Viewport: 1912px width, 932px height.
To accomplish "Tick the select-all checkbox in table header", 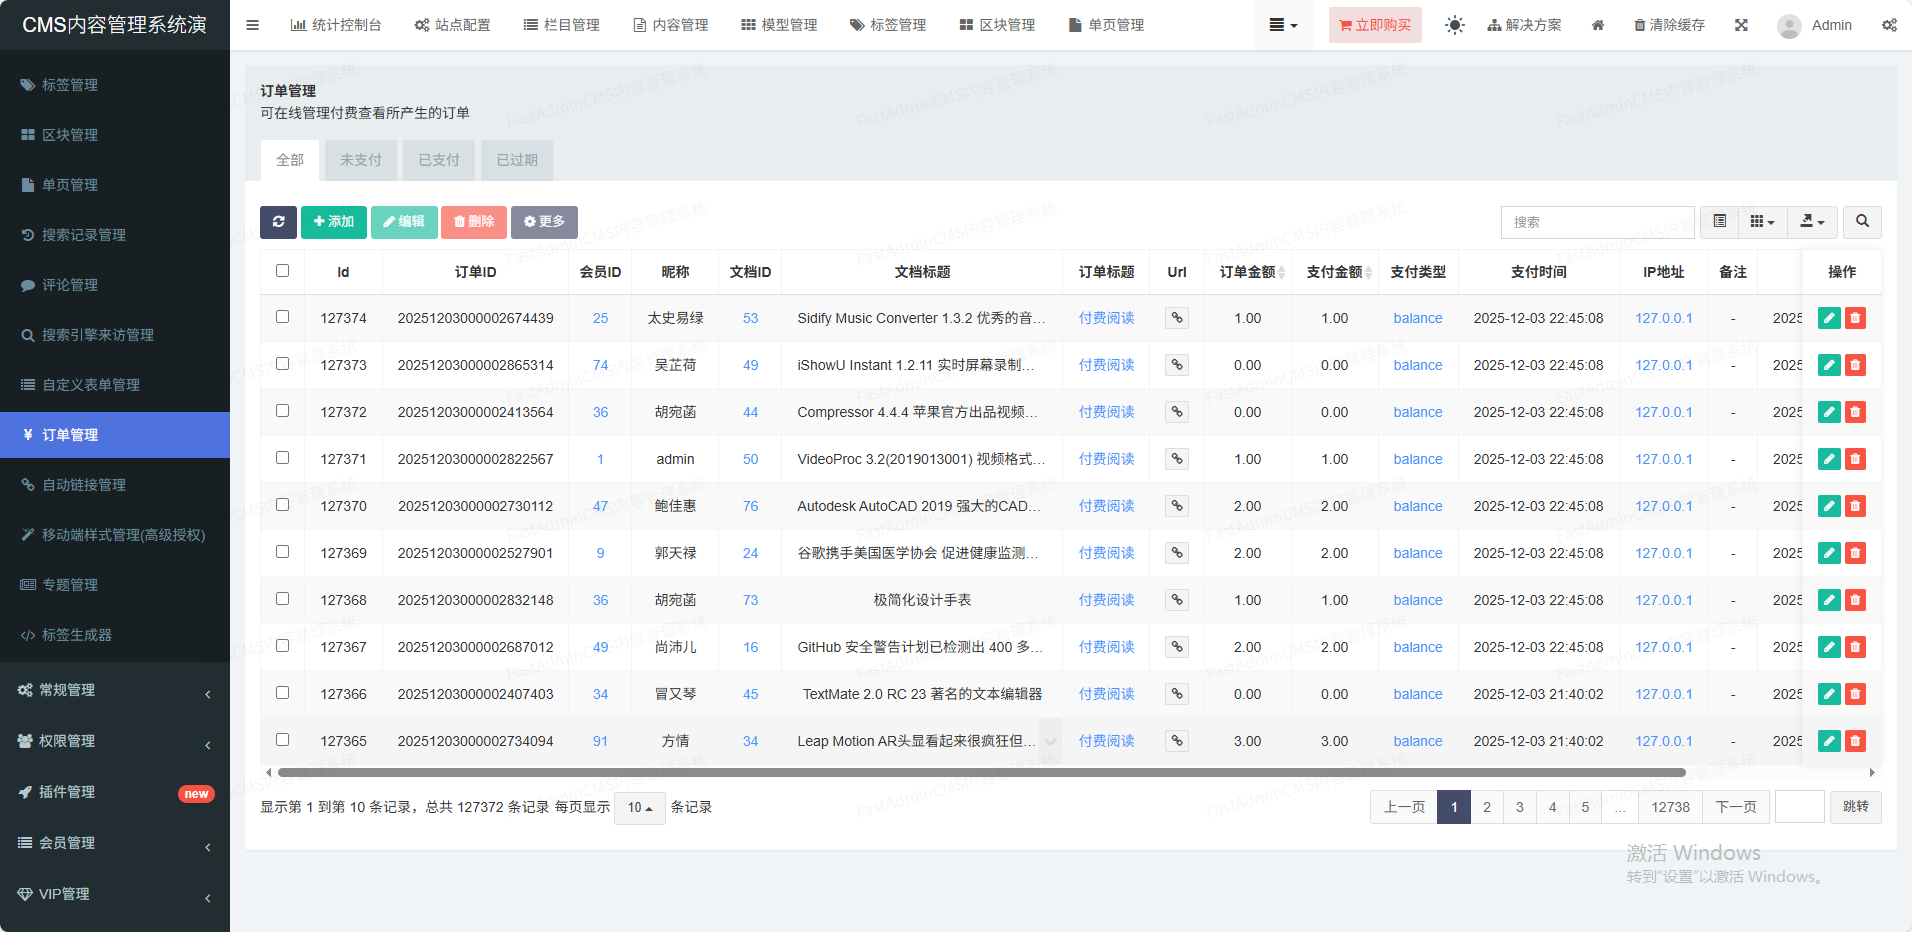I will [282, 271].
